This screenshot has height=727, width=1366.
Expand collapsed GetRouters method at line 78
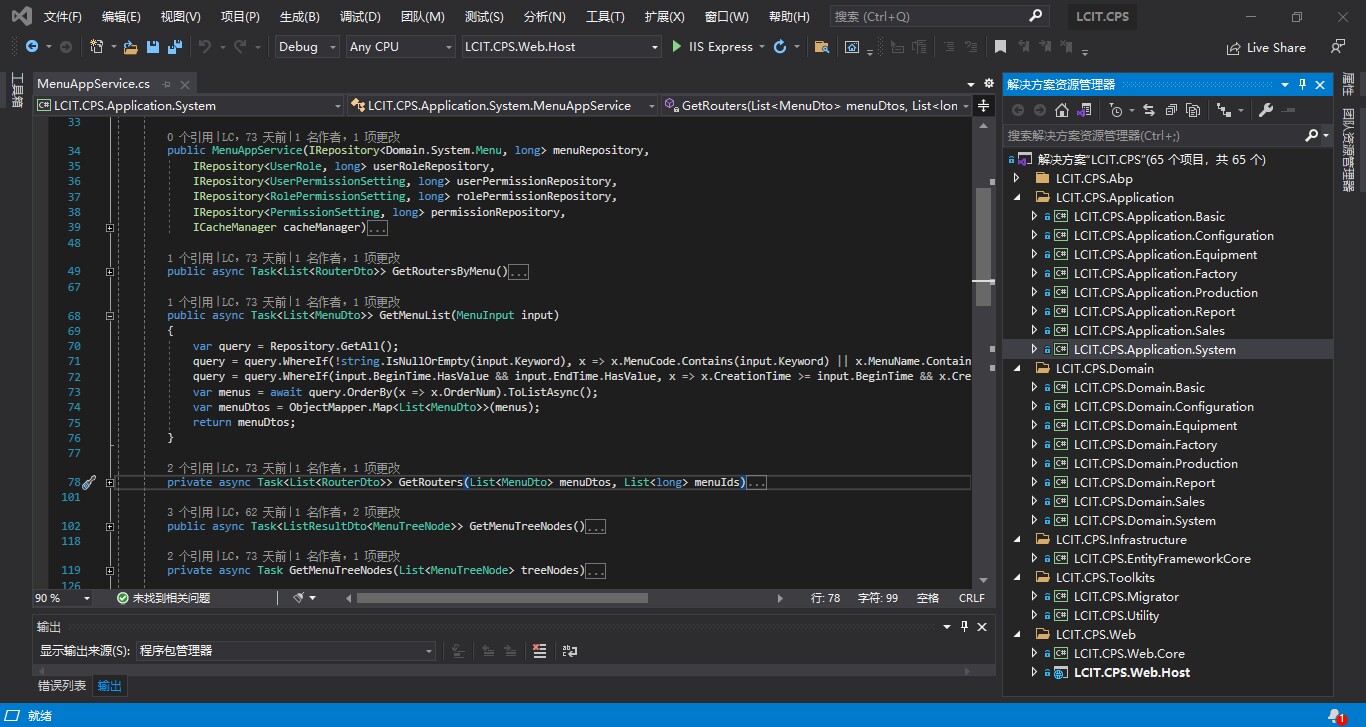pyautogui.click(x=110, y=483)
